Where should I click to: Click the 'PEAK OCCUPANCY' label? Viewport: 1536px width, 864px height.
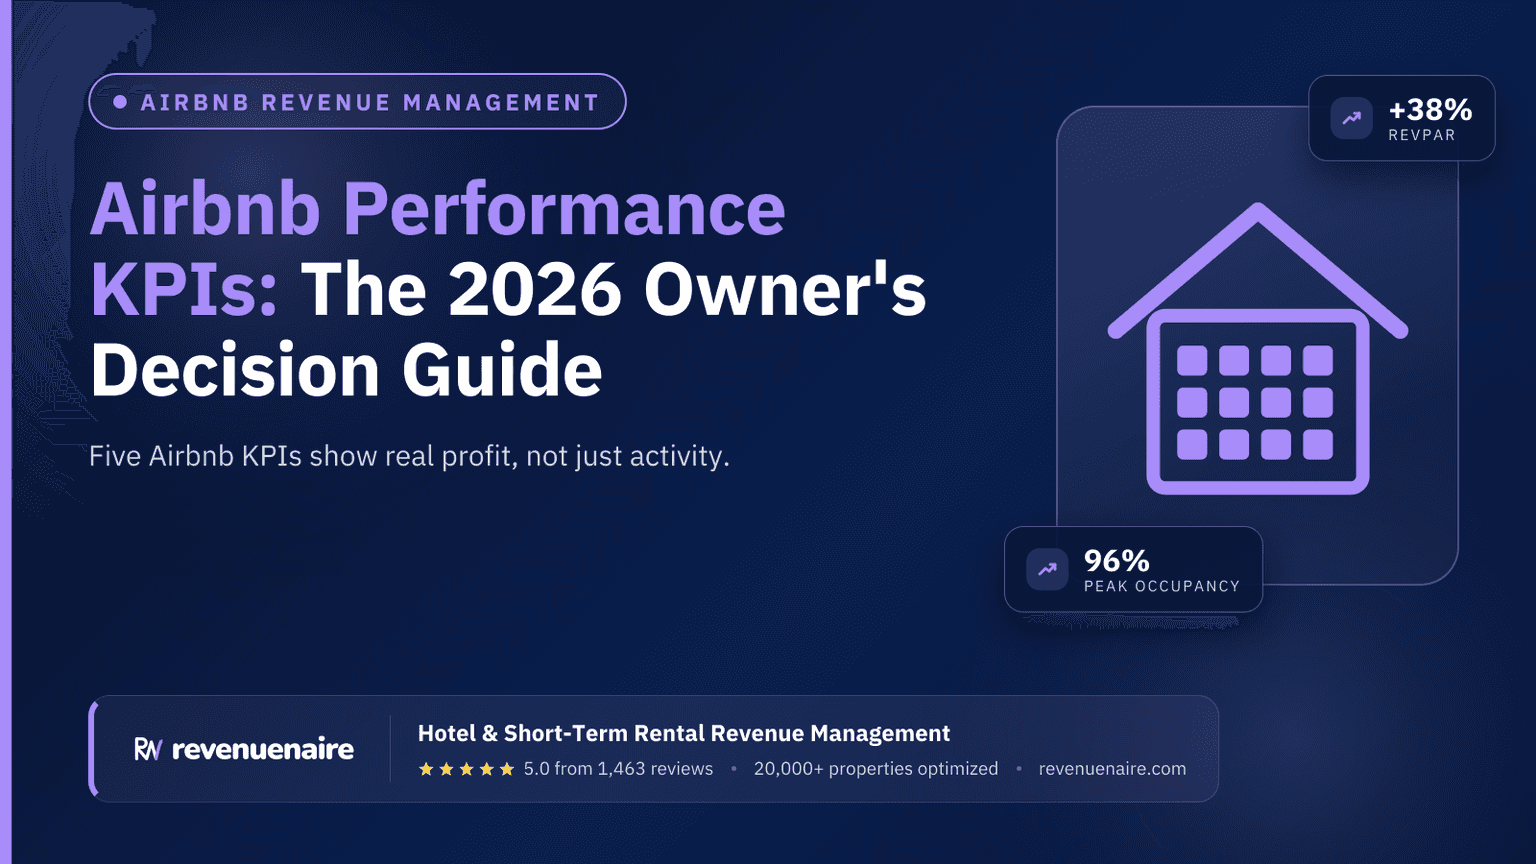pos(1162,586)
